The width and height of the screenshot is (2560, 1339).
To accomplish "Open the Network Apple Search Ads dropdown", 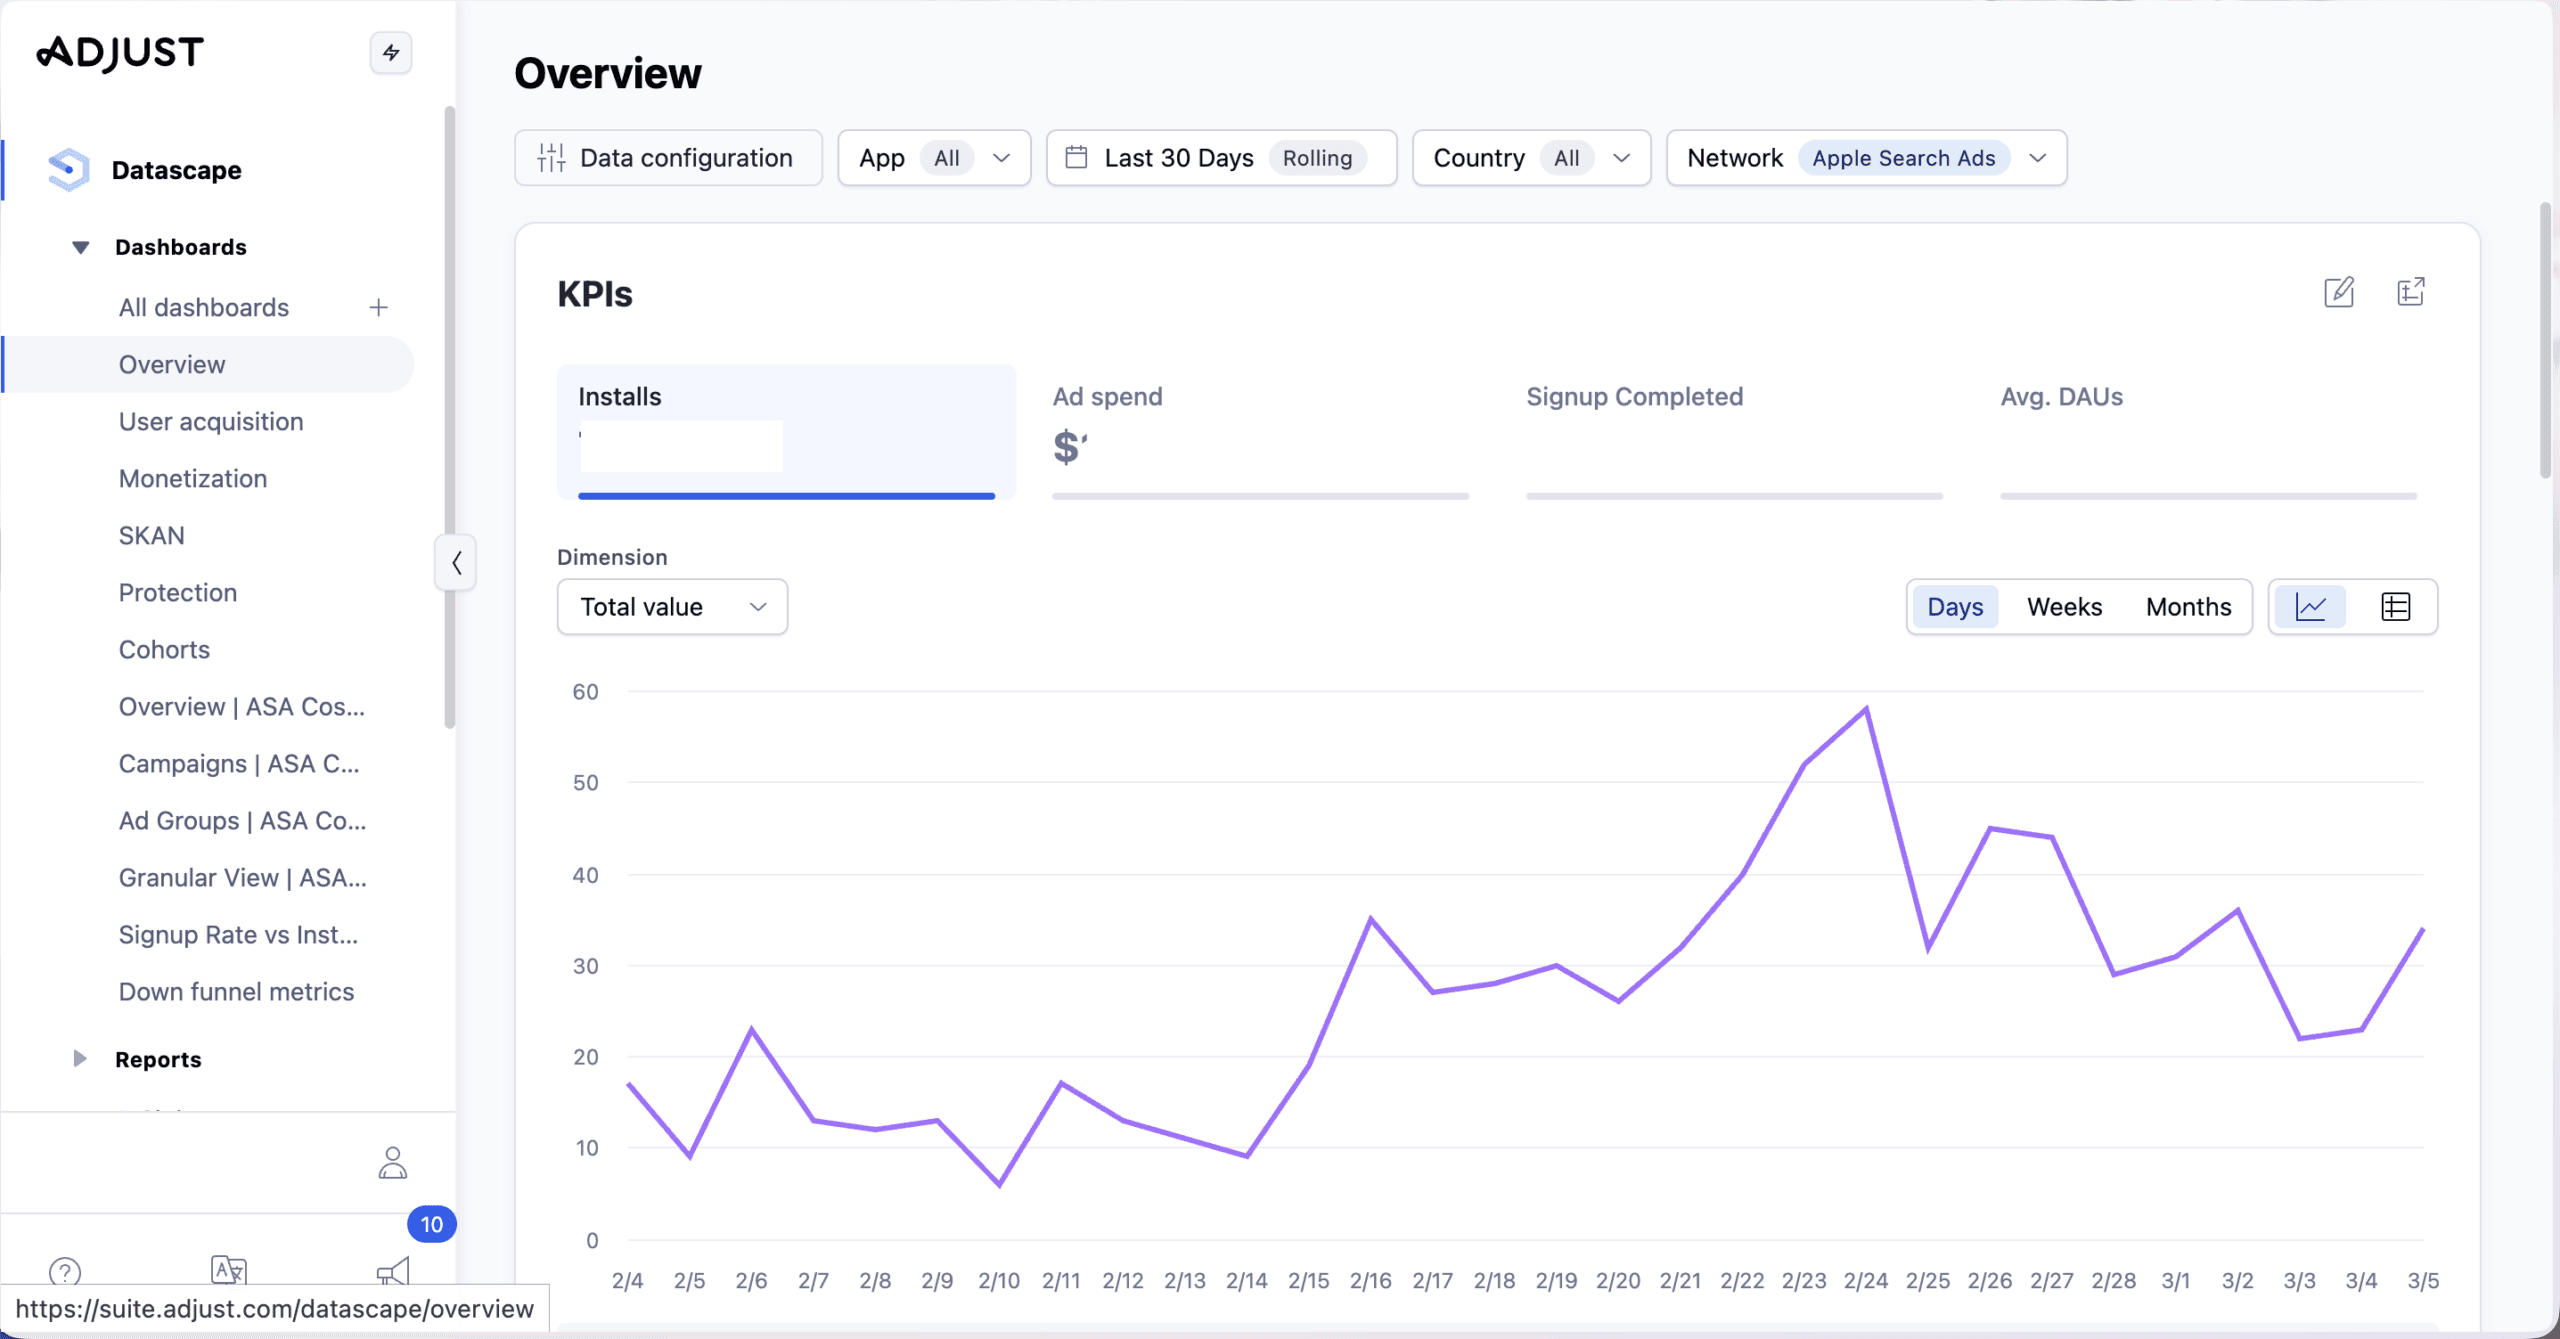I will (x=1866, y=158).
